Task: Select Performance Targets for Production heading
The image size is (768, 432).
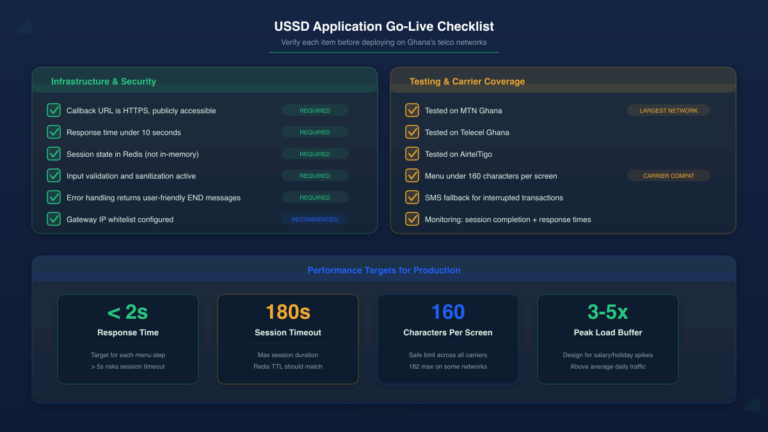Action: [384, 270]
